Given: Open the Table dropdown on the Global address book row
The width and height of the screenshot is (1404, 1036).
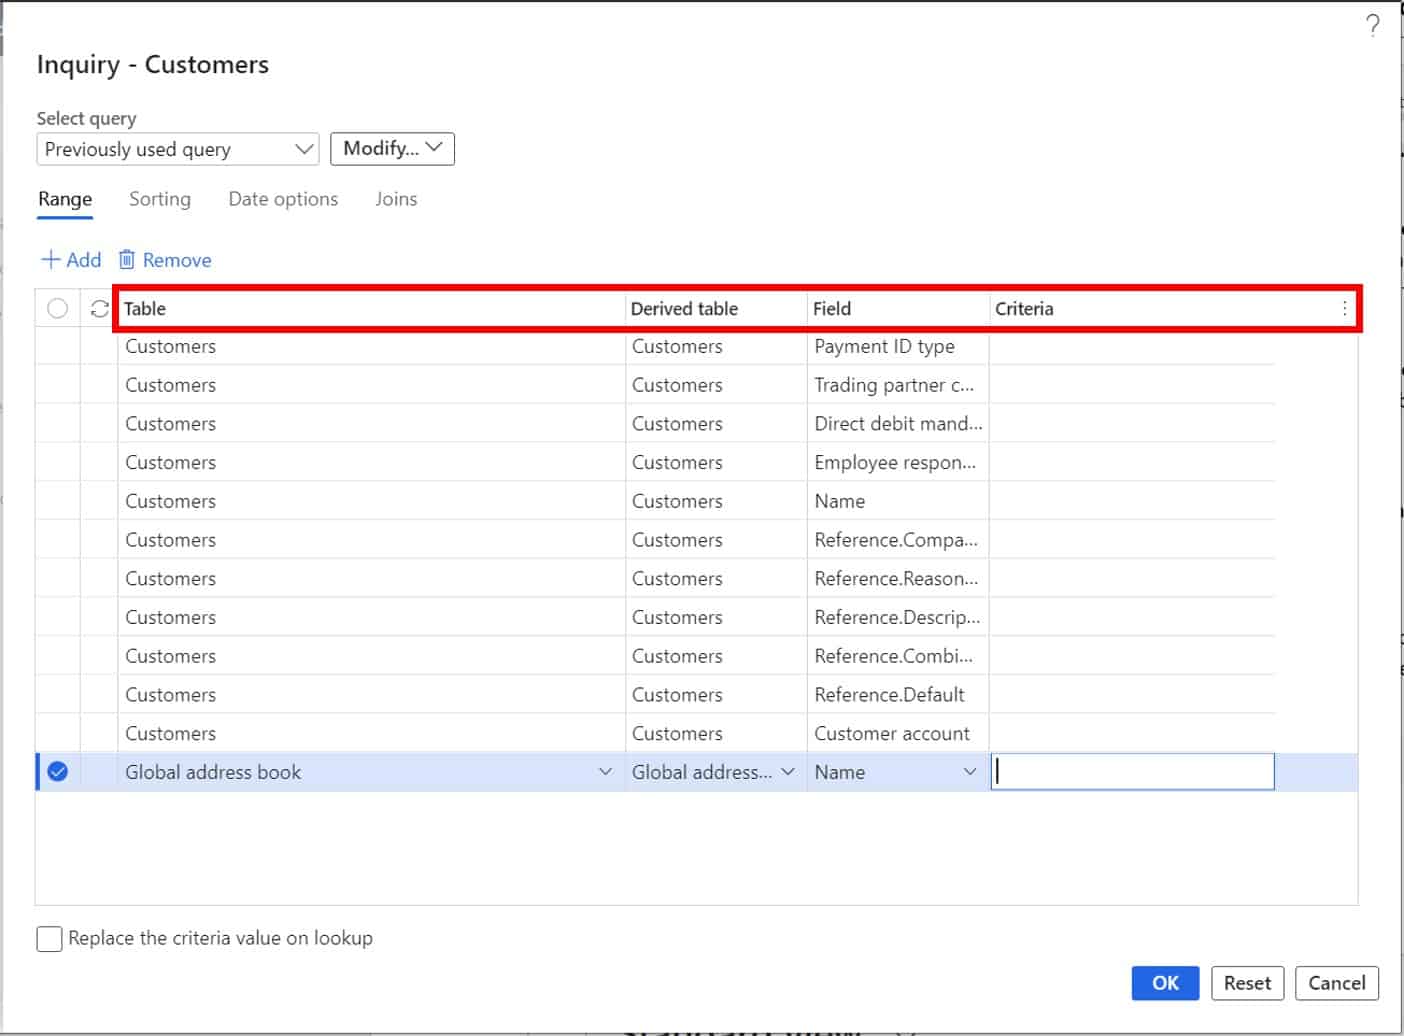Looking at the screenshot, I should (x=606, y=771).
